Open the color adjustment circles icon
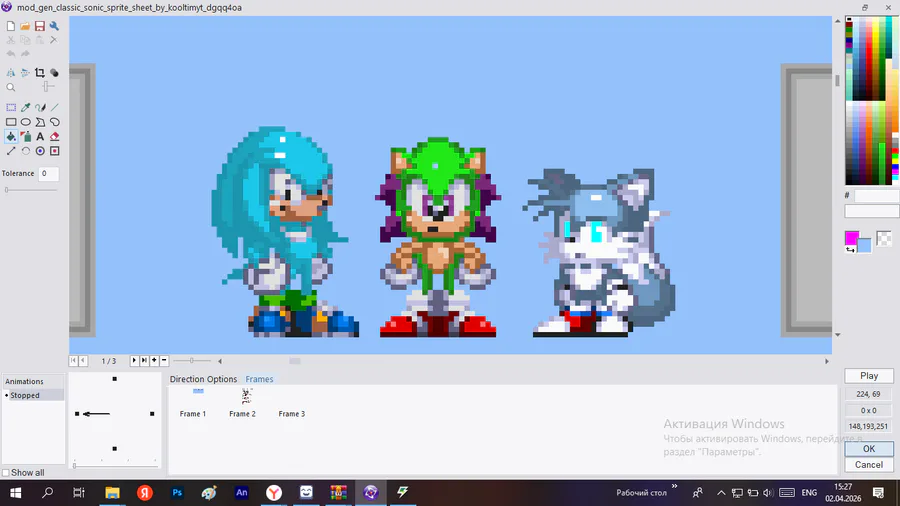 pyautogui.click(x=54, y=73)
